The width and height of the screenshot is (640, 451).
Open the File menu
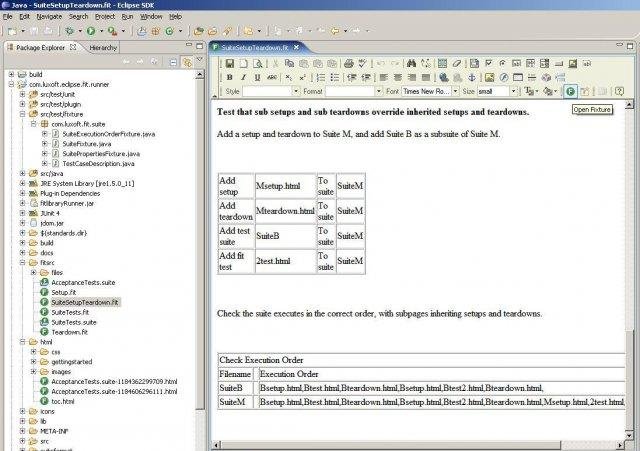coord(7,17)
